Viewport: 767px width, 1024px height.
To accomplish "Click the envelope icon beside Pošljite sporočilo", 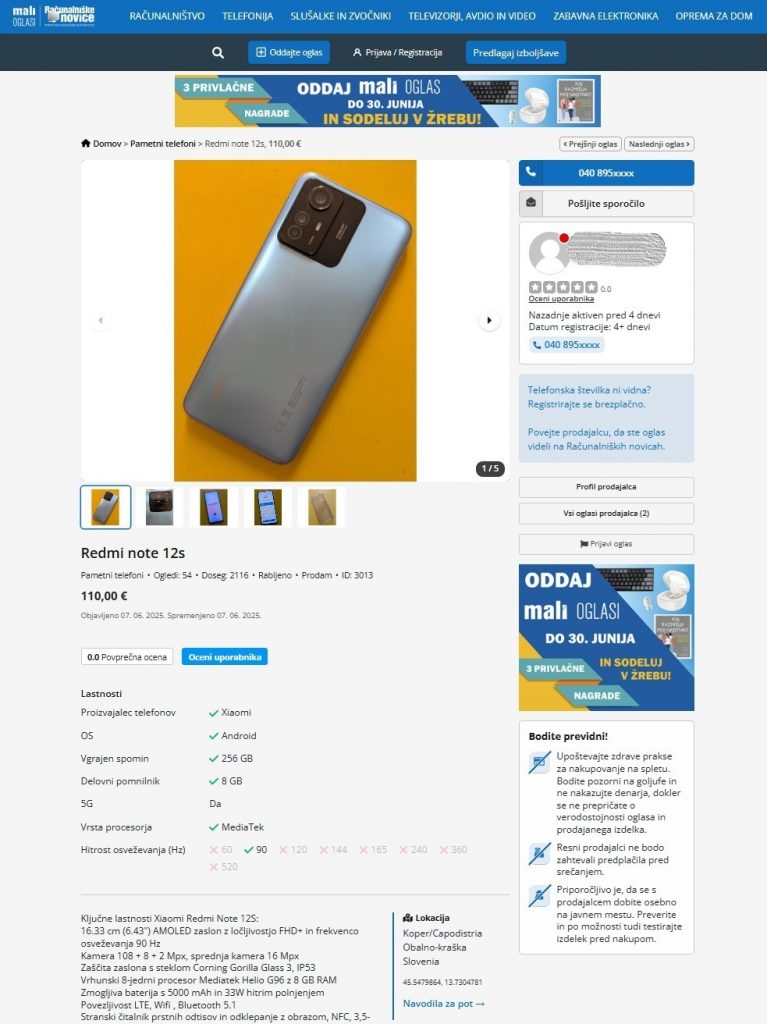I will 530,203.
